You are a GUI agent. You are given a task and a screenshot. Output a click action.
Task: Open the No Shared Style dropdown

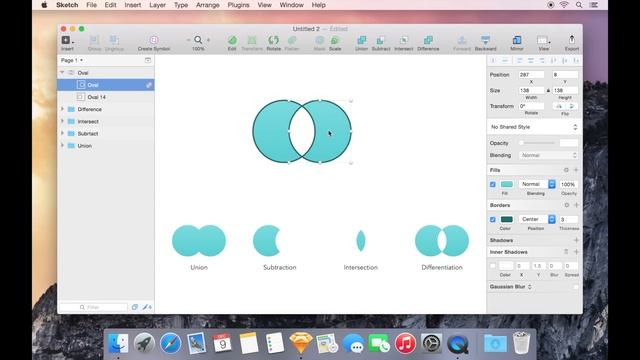[x=534, y=127]
